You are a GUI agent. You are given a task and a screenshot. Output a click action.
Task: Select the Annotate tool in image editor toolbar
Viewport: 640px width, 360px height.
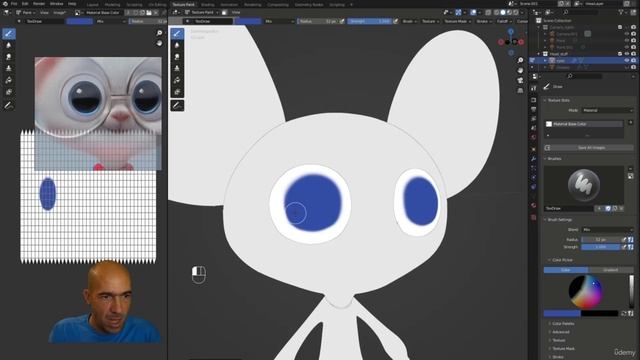coord(9,106)
